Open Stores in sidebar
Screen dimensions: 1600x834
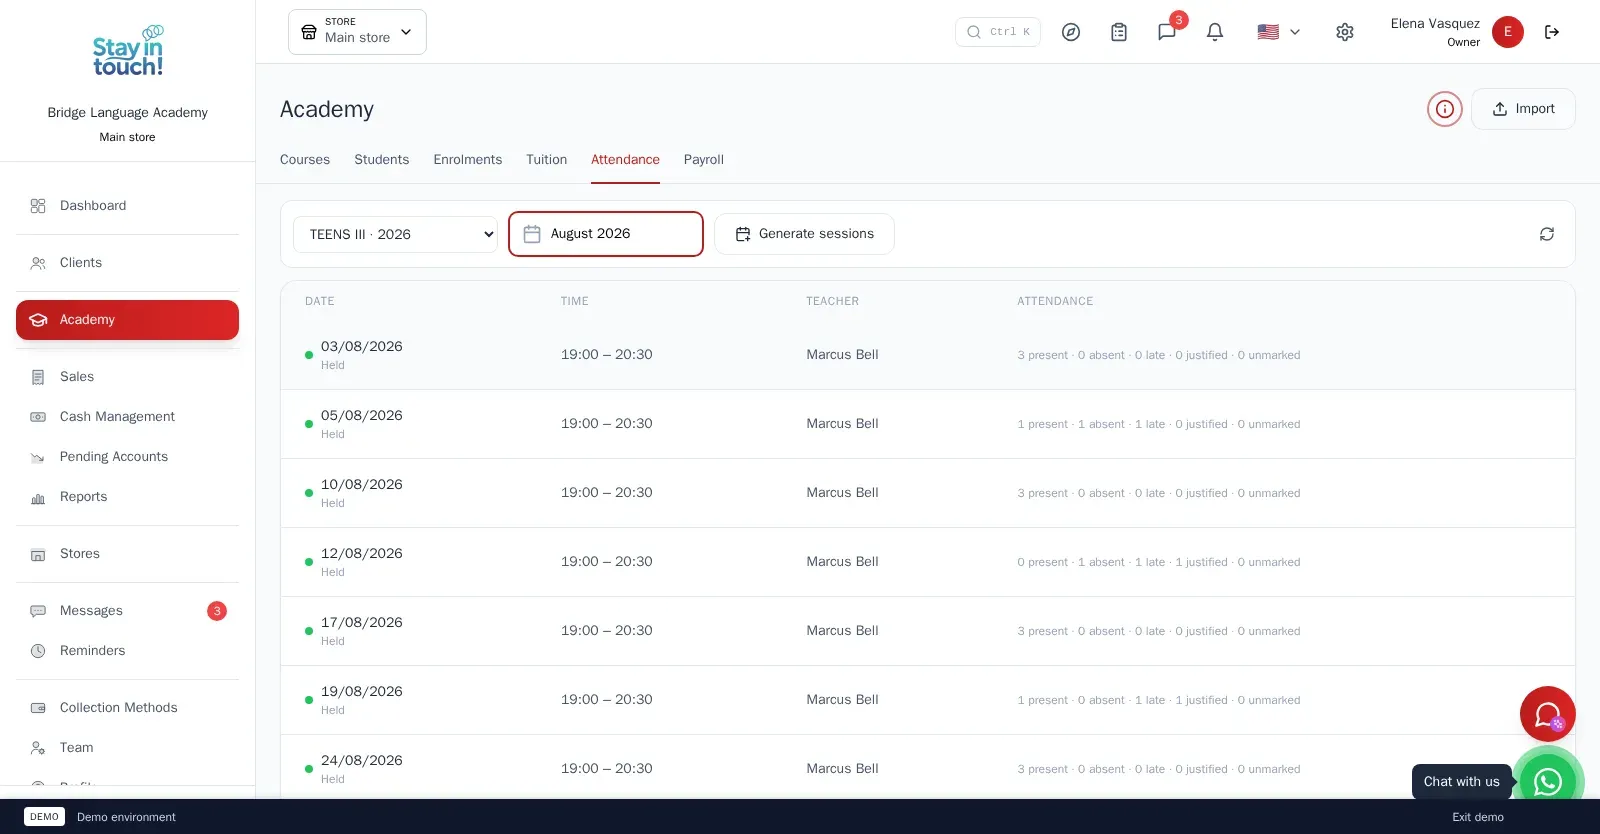127,554
